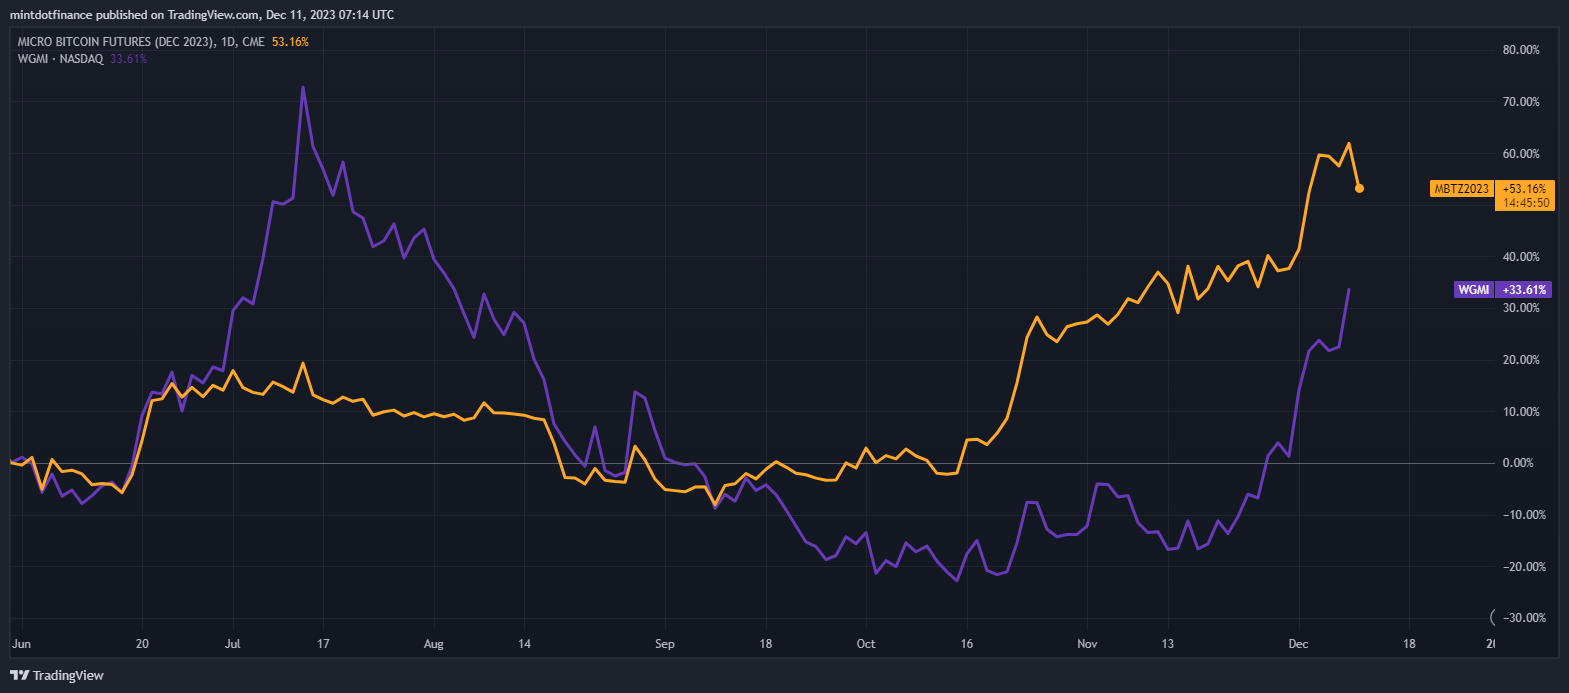Screen dimensions: 1569x693
Task: Click the WGMI · NASDAQ legend label
Action: click(x=60, y=59)
